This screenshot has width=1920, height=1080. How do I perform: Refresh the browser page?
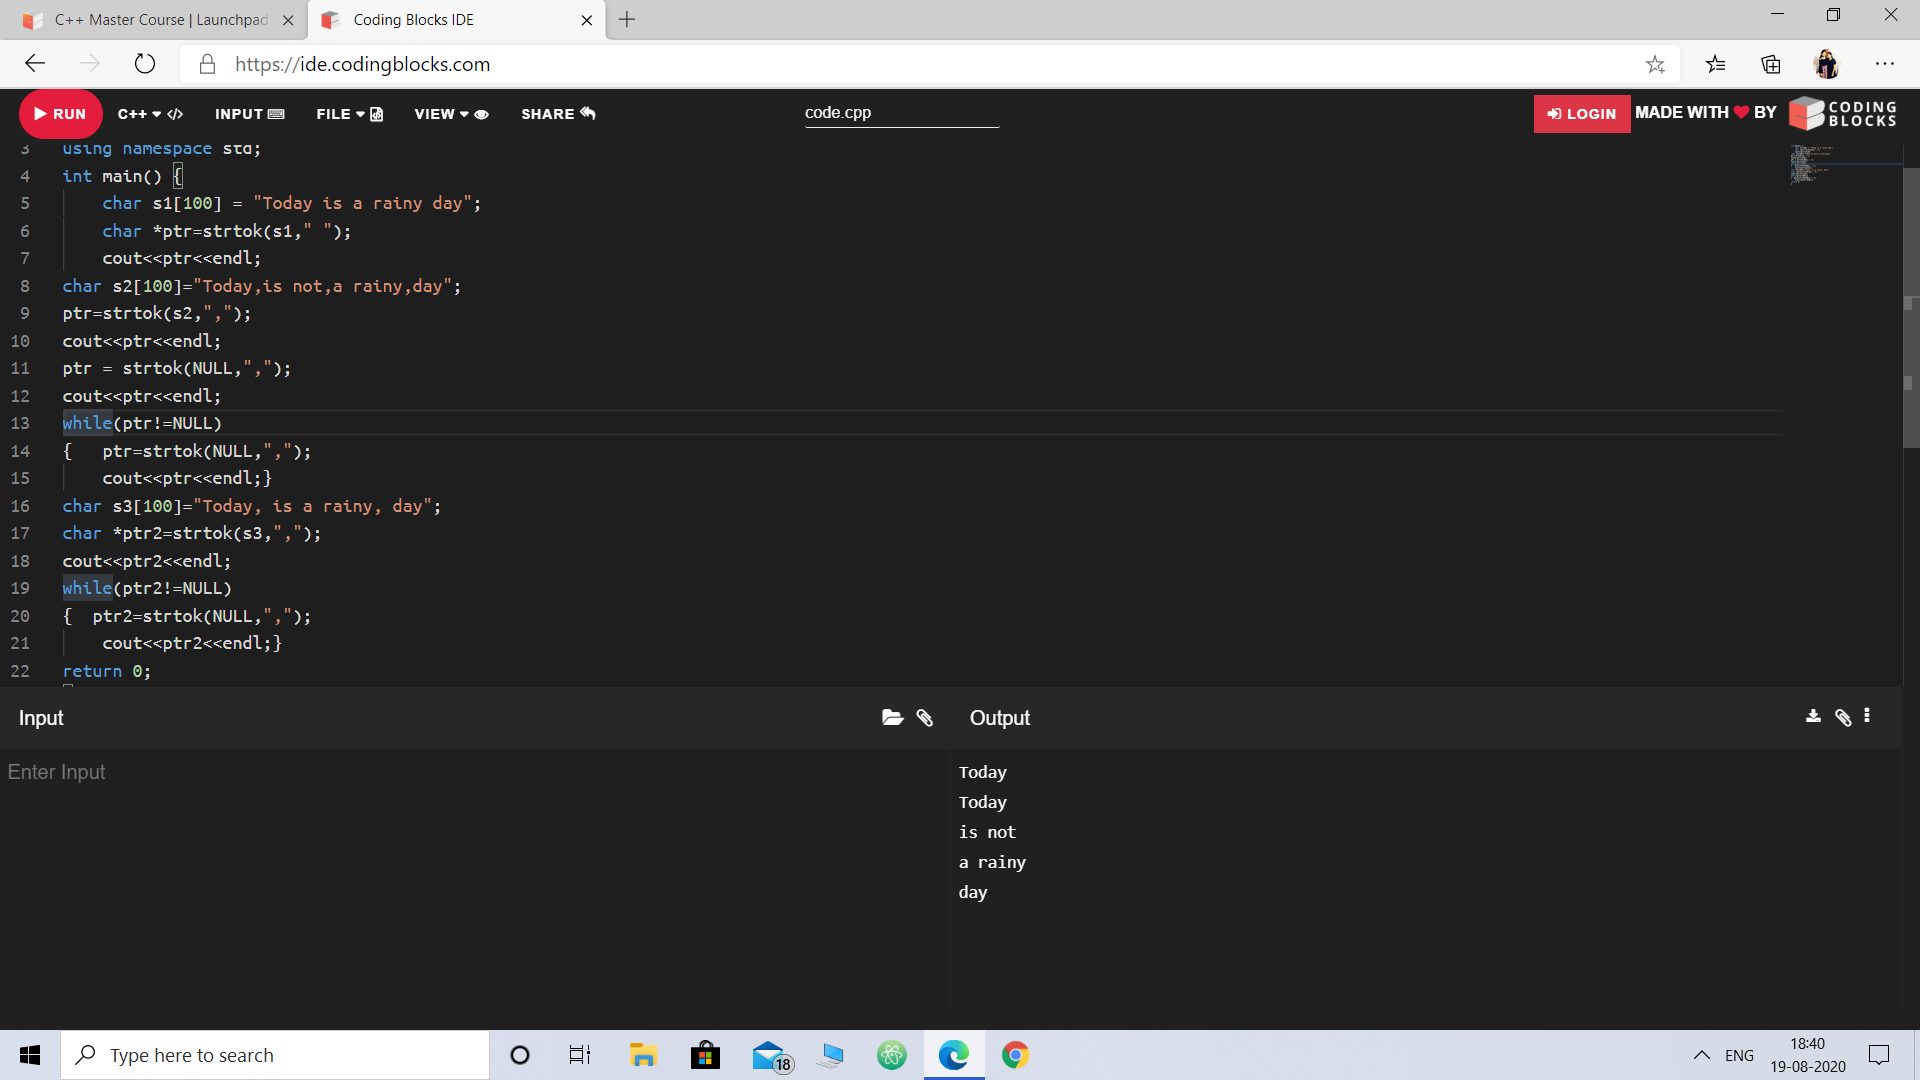click(x=145, y=65)
